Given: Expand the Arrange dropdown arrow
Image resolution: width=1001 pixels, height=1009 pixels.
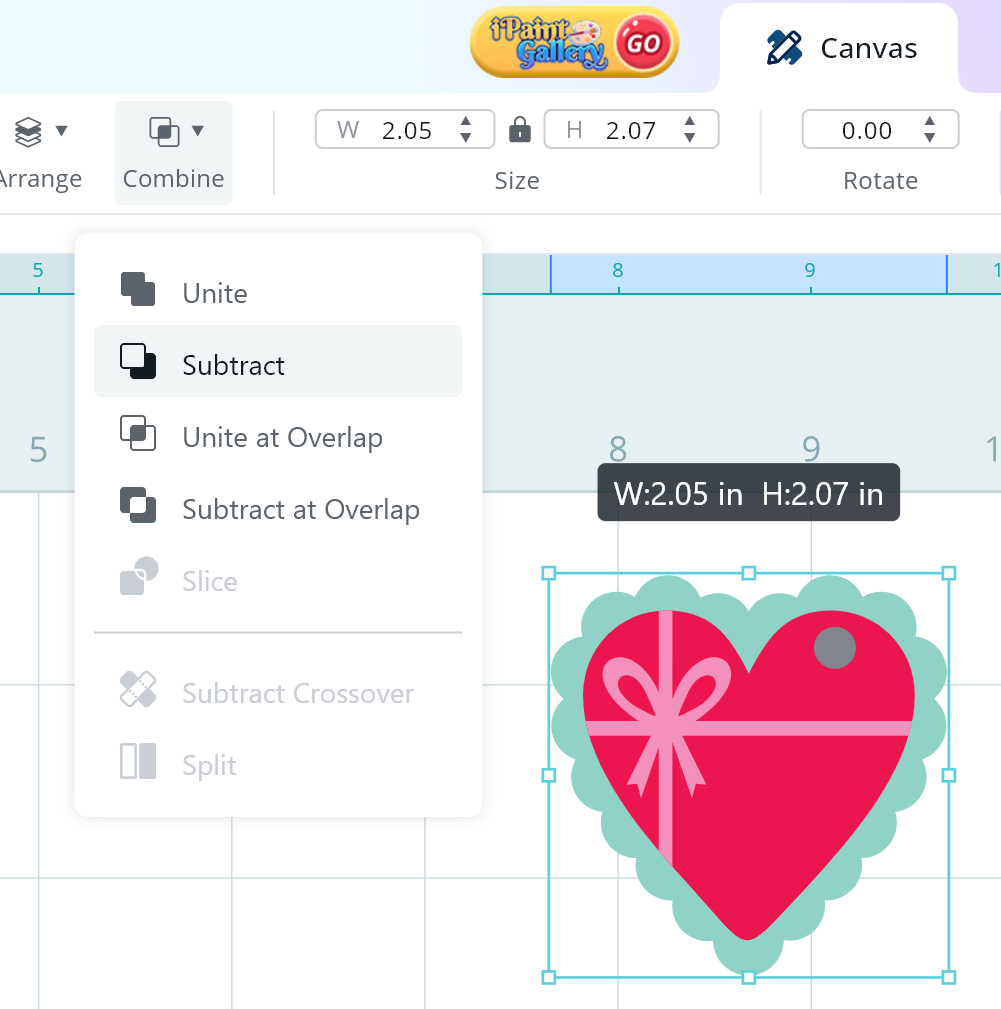Looking at the screenshot, I should [61, 131].
